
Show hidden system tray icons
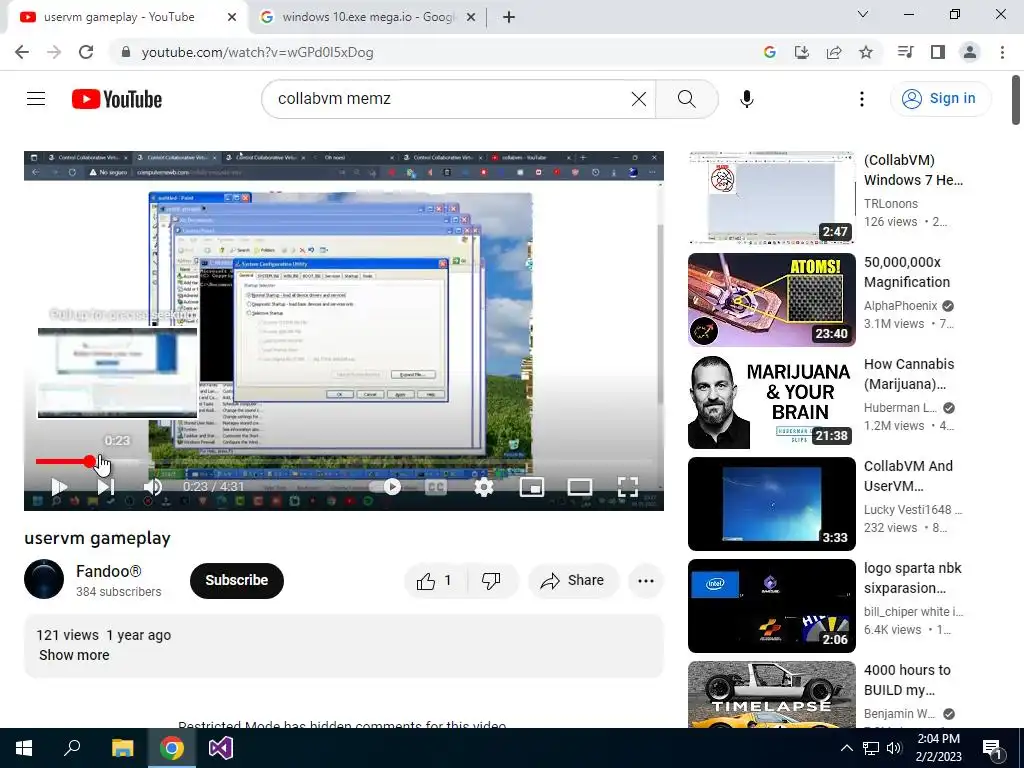pyautogui.click(x=846, y=748)
